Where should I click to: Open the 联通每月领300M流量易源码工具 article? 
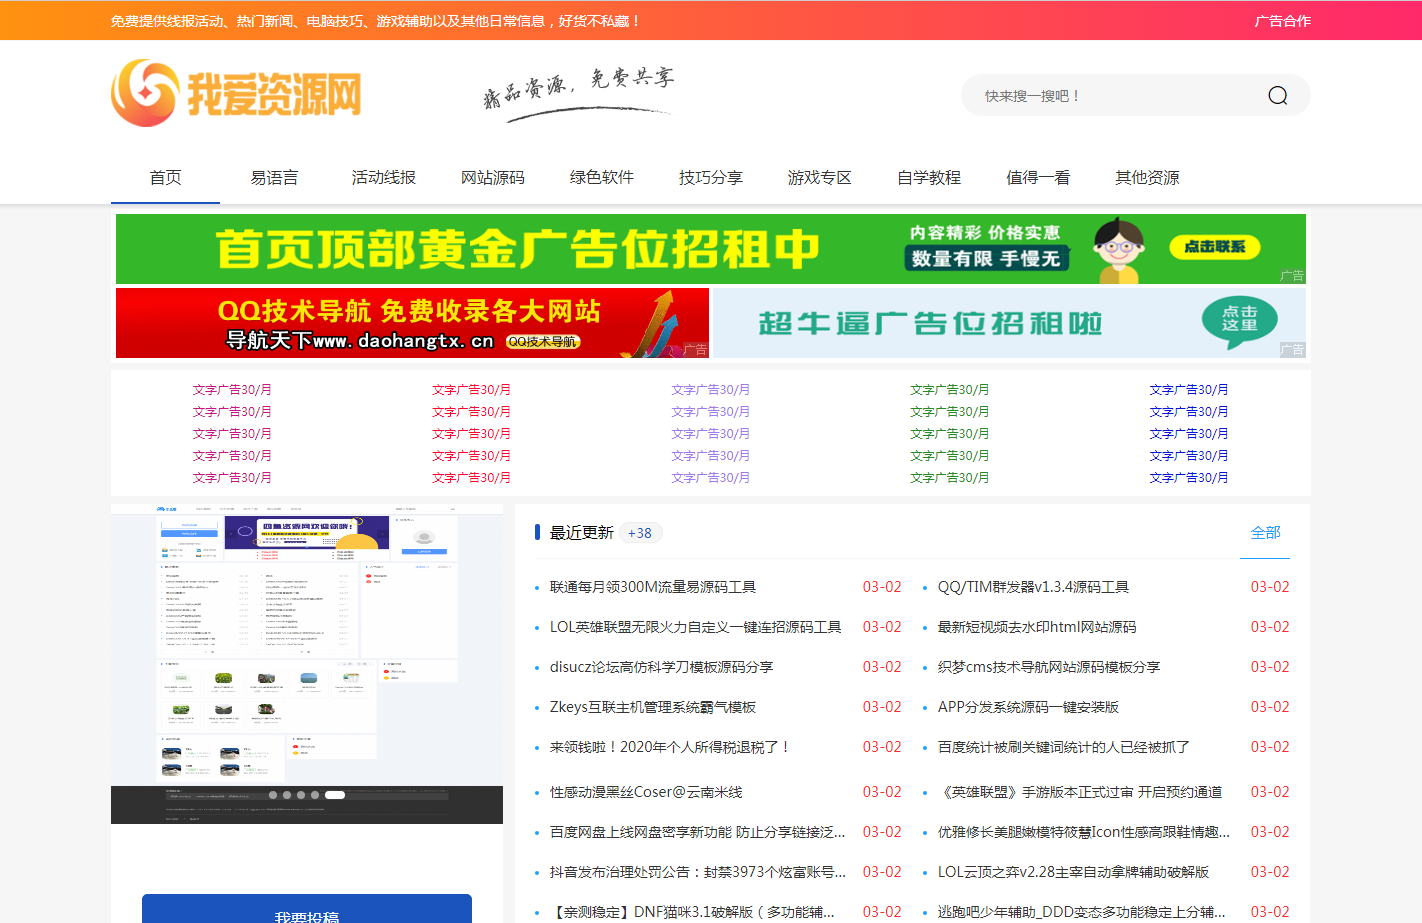point(652,587)
